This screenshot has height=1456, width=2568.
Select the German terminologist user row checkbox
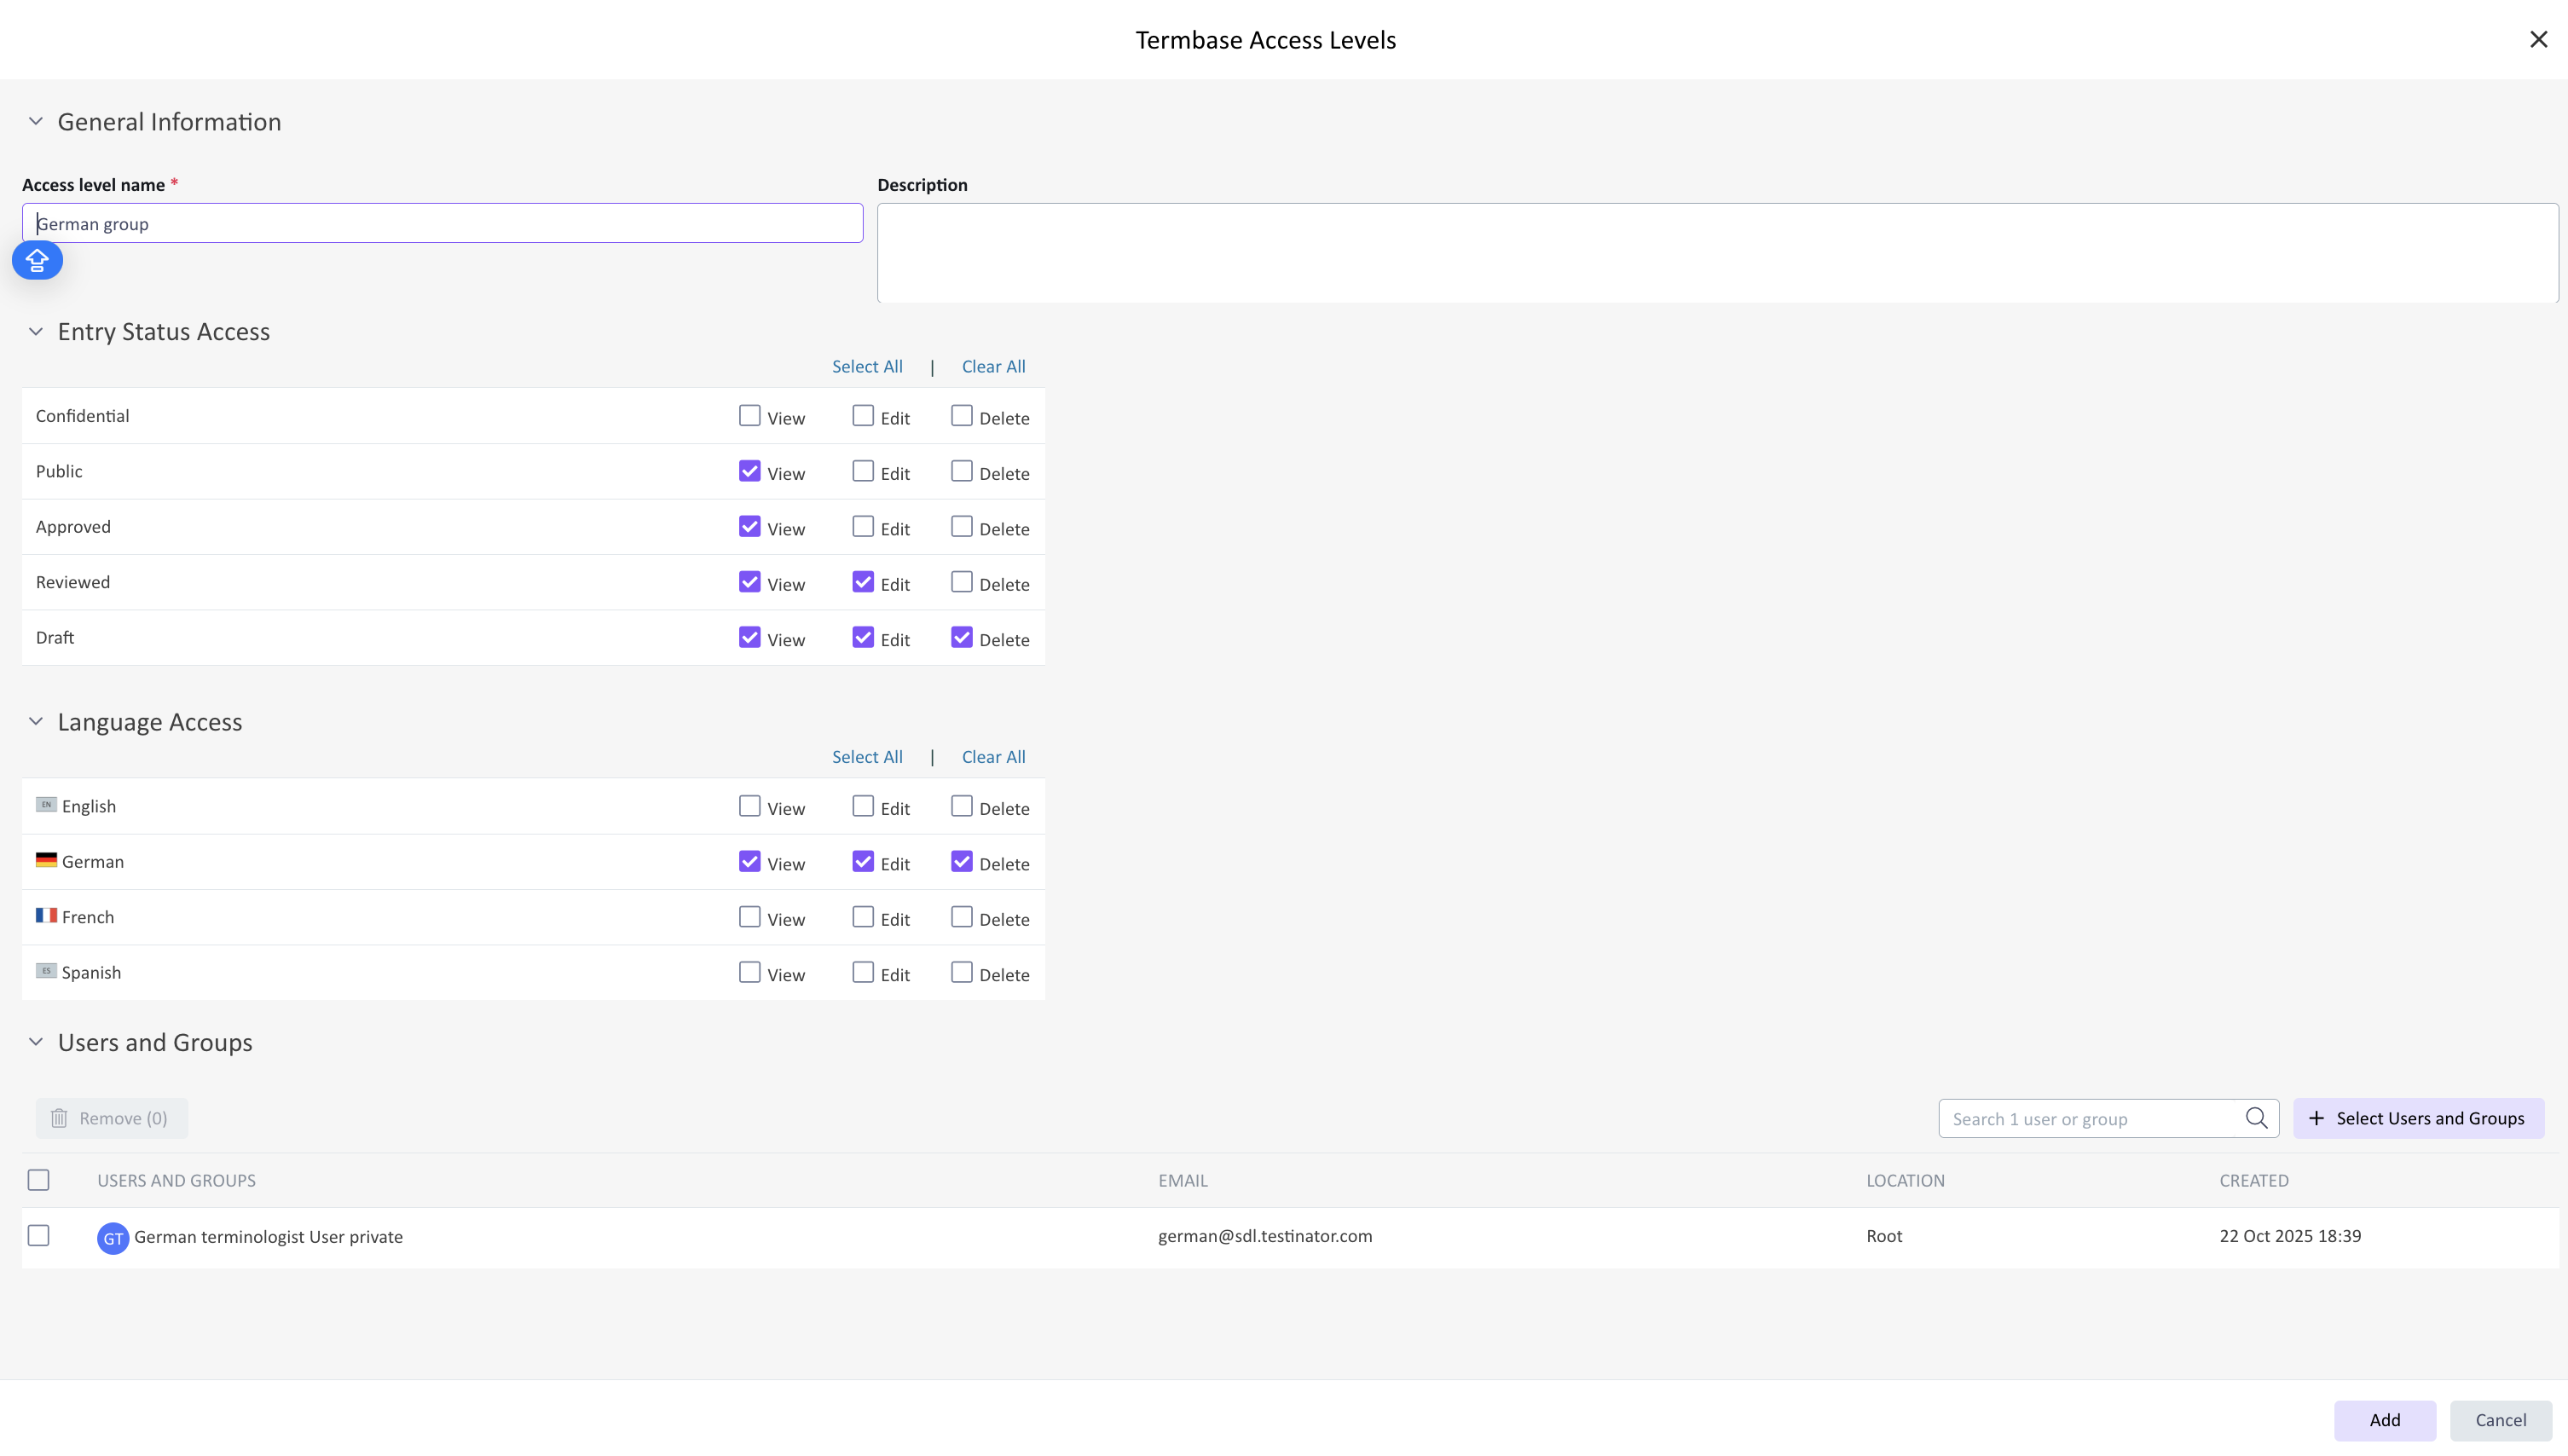tap(39, 1235)
